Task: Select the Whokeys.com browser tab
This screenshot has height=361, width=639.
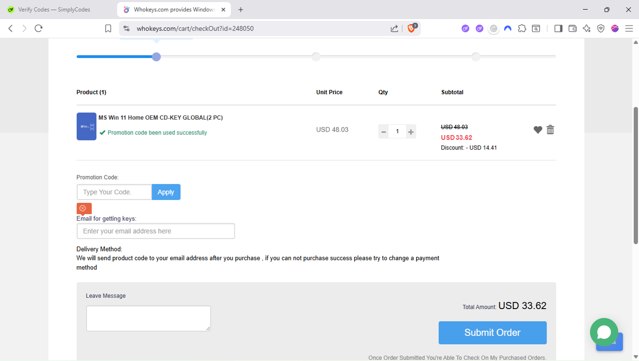Action: [x=173, y=9]
